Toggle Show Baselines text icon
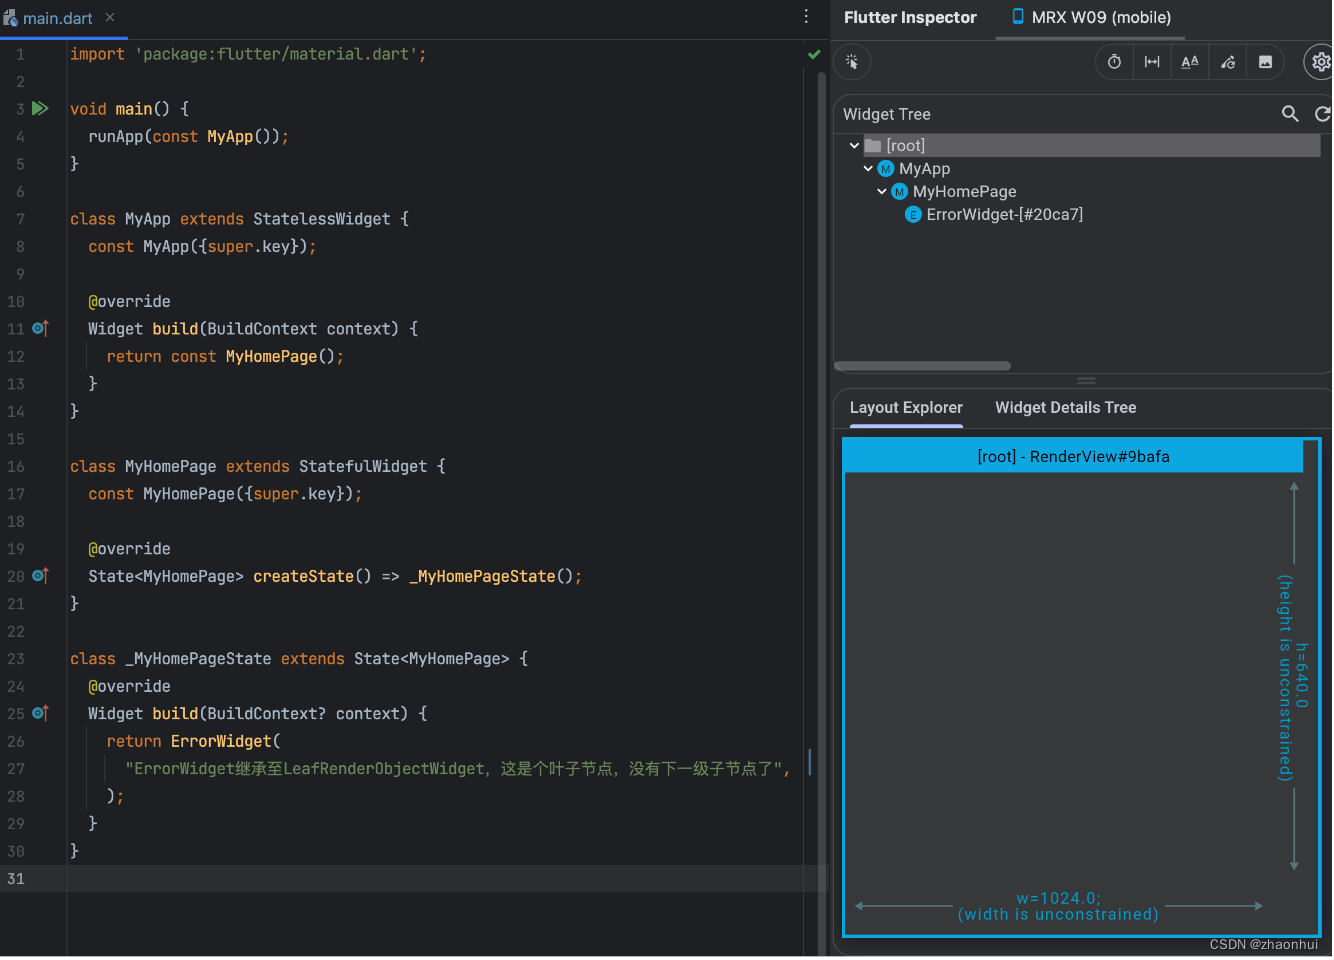The height and width of the screenshot is (960, 1334). (1190, 62)
